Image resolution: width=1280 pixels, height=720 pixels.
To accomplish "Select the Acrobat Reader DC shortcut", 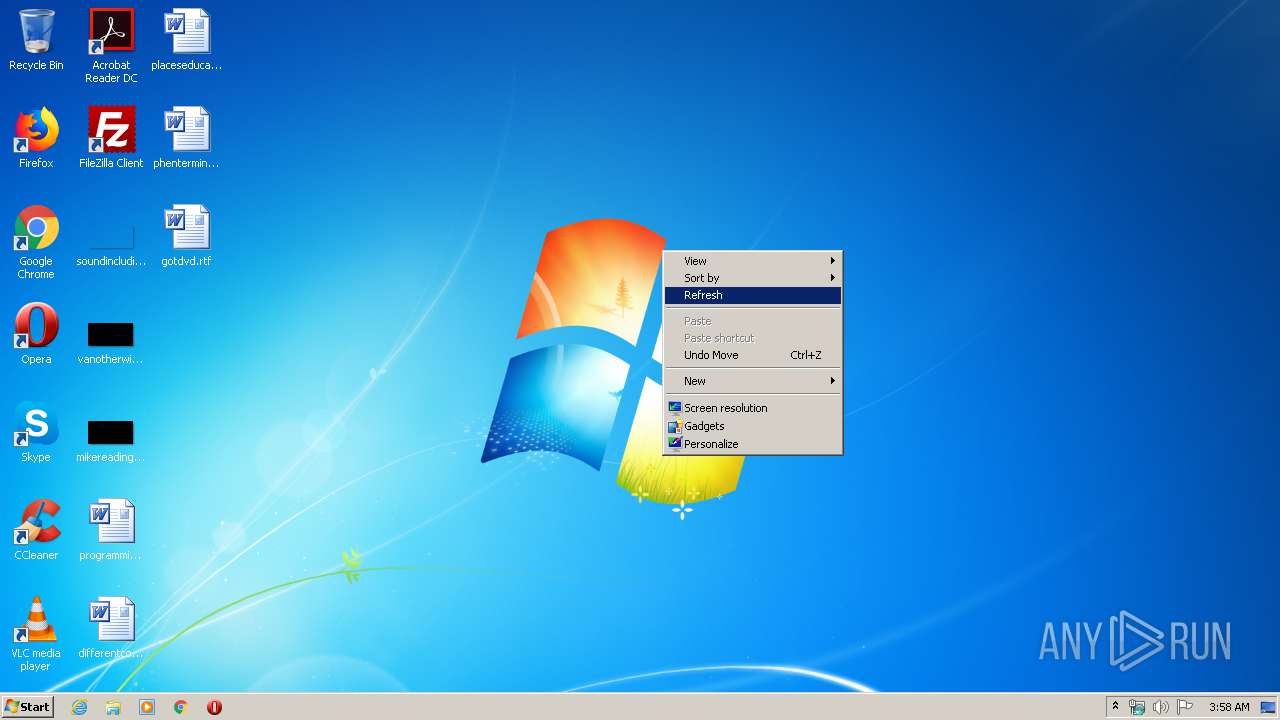I will point(111,45).
